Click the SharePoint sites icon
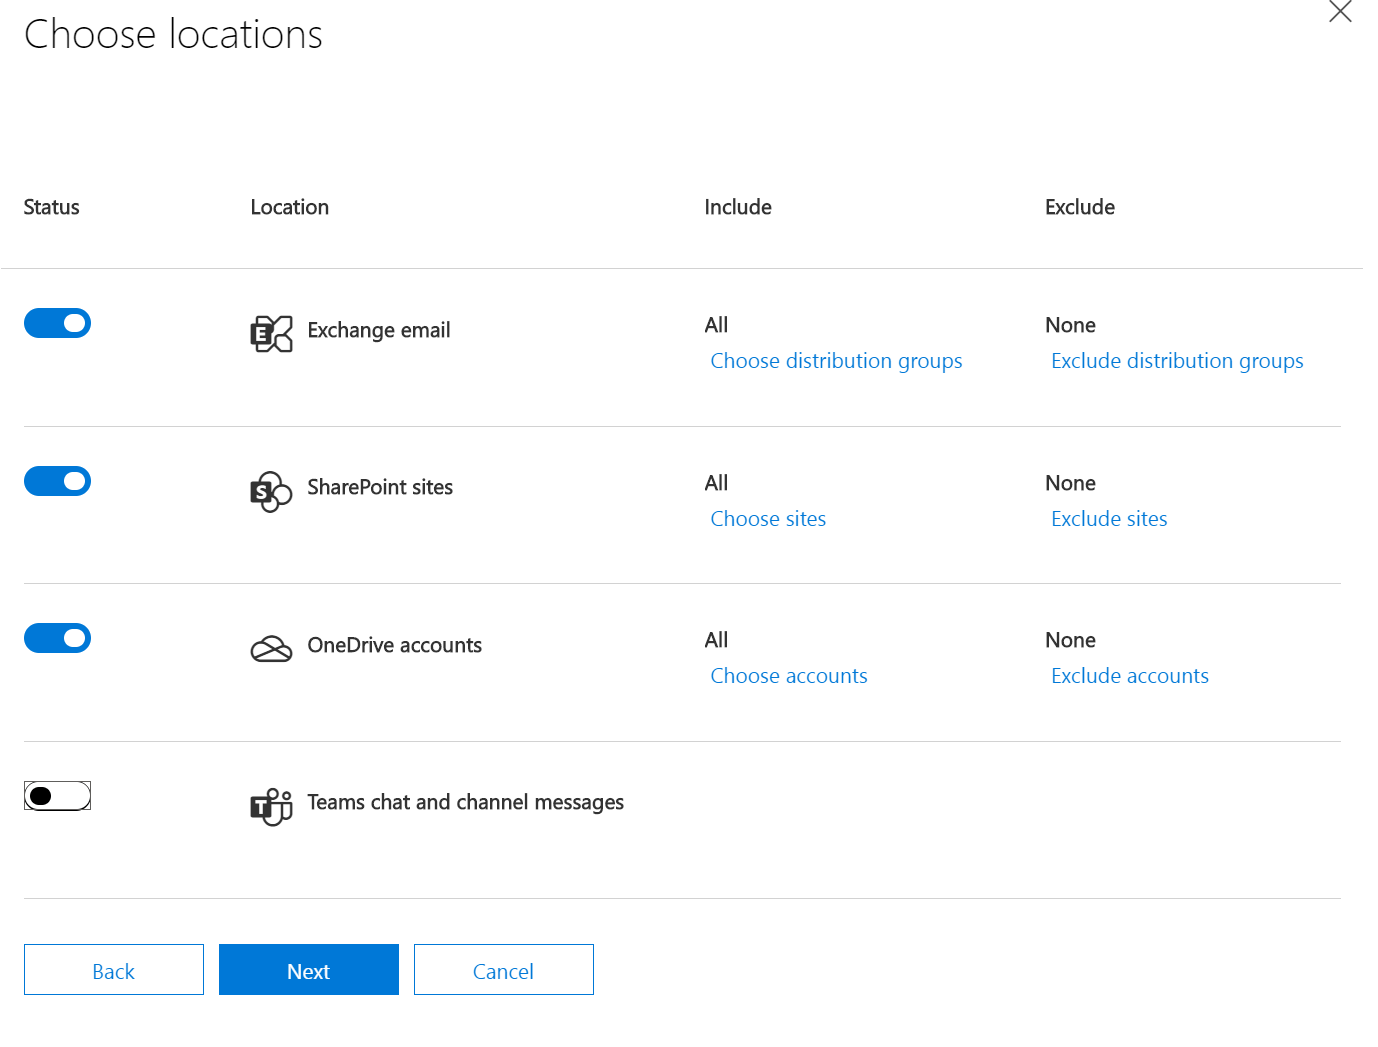 pos(270,491)
